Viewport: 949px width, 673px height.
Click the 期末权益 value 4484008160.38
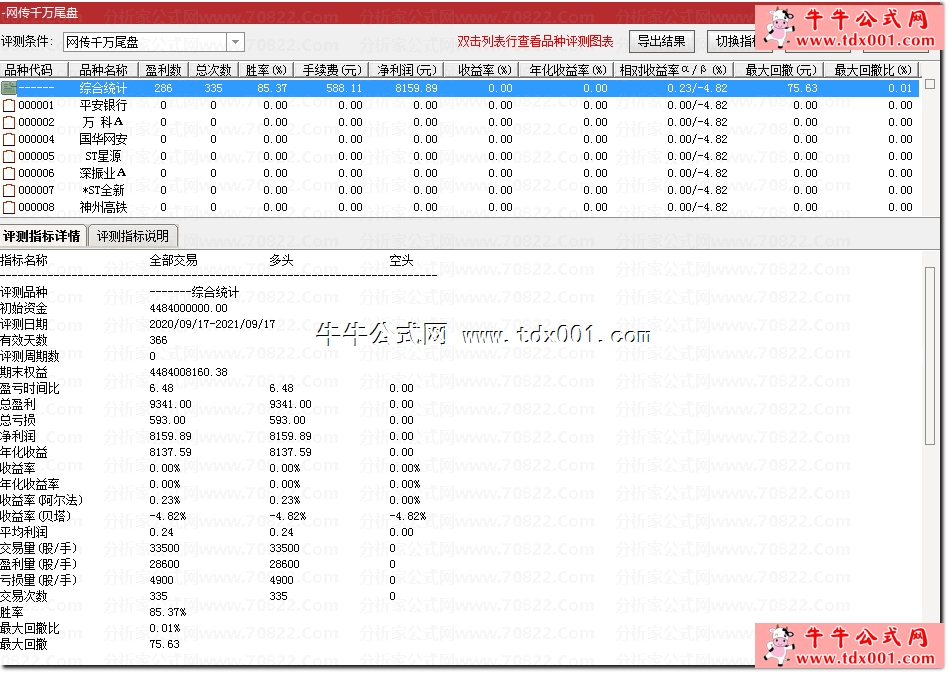(188, 372)
